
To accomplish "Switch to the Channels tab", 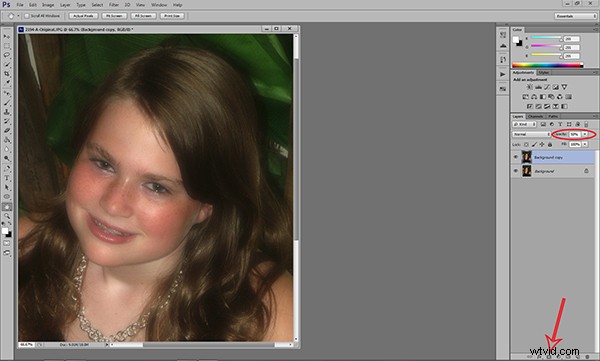I will pyautogui.click(x=536, y=116).
